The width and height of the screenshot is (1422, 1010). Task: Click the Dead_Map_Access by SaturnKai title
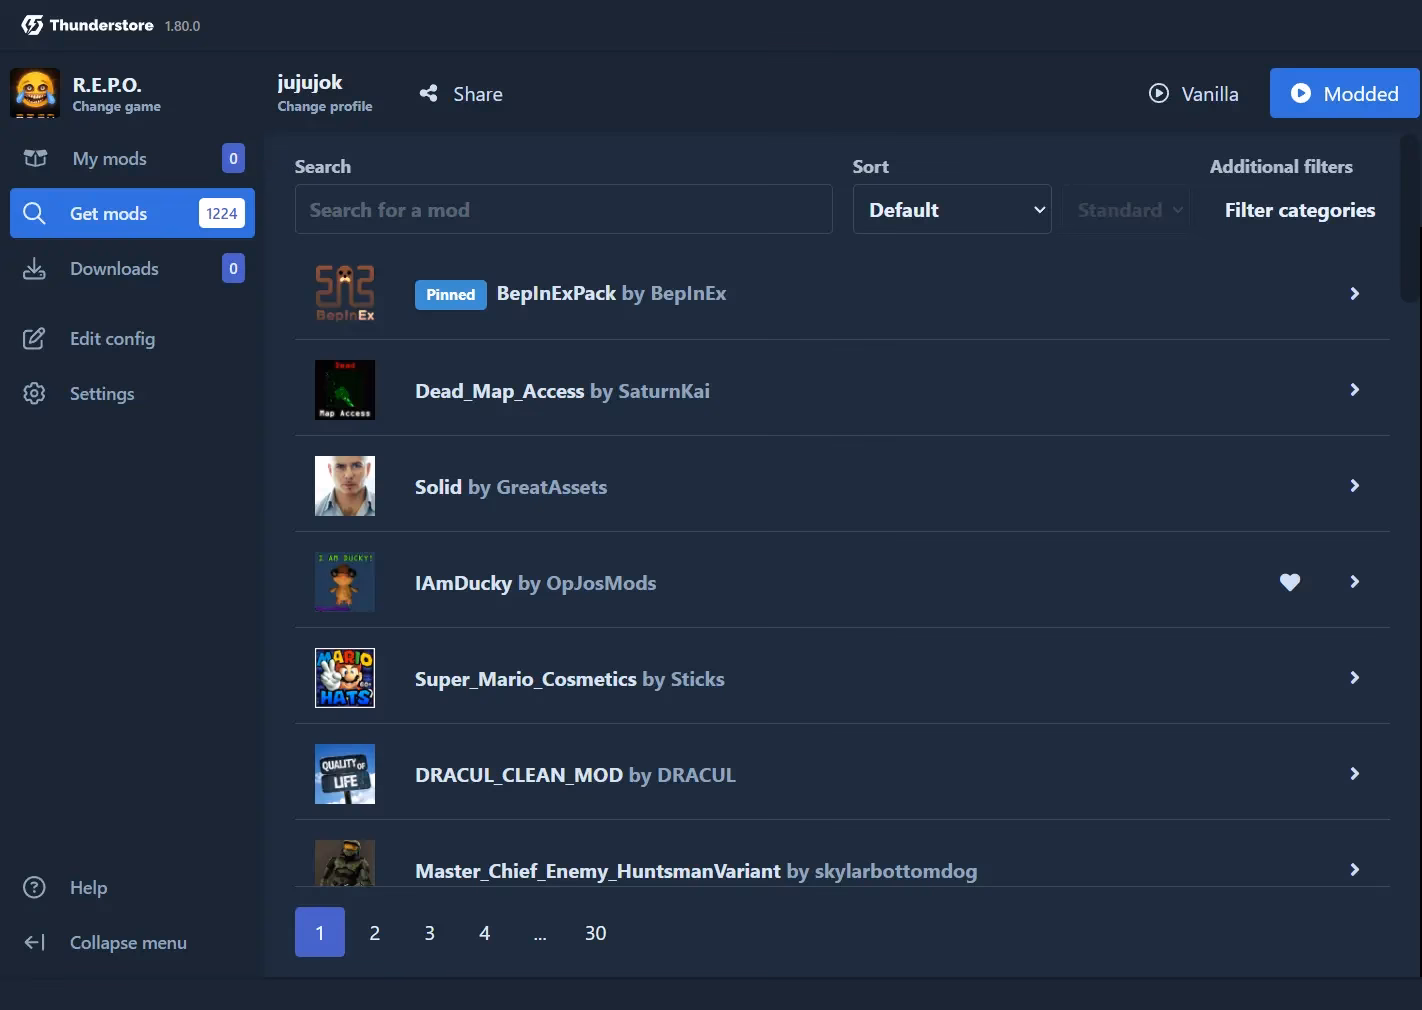pos(562,390)
